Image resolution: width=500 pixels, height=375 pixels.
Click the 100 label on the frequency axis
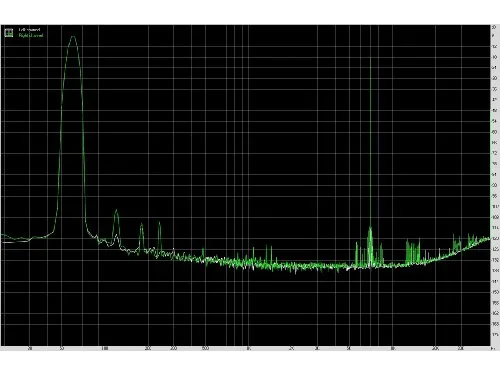tap(104, 349)
